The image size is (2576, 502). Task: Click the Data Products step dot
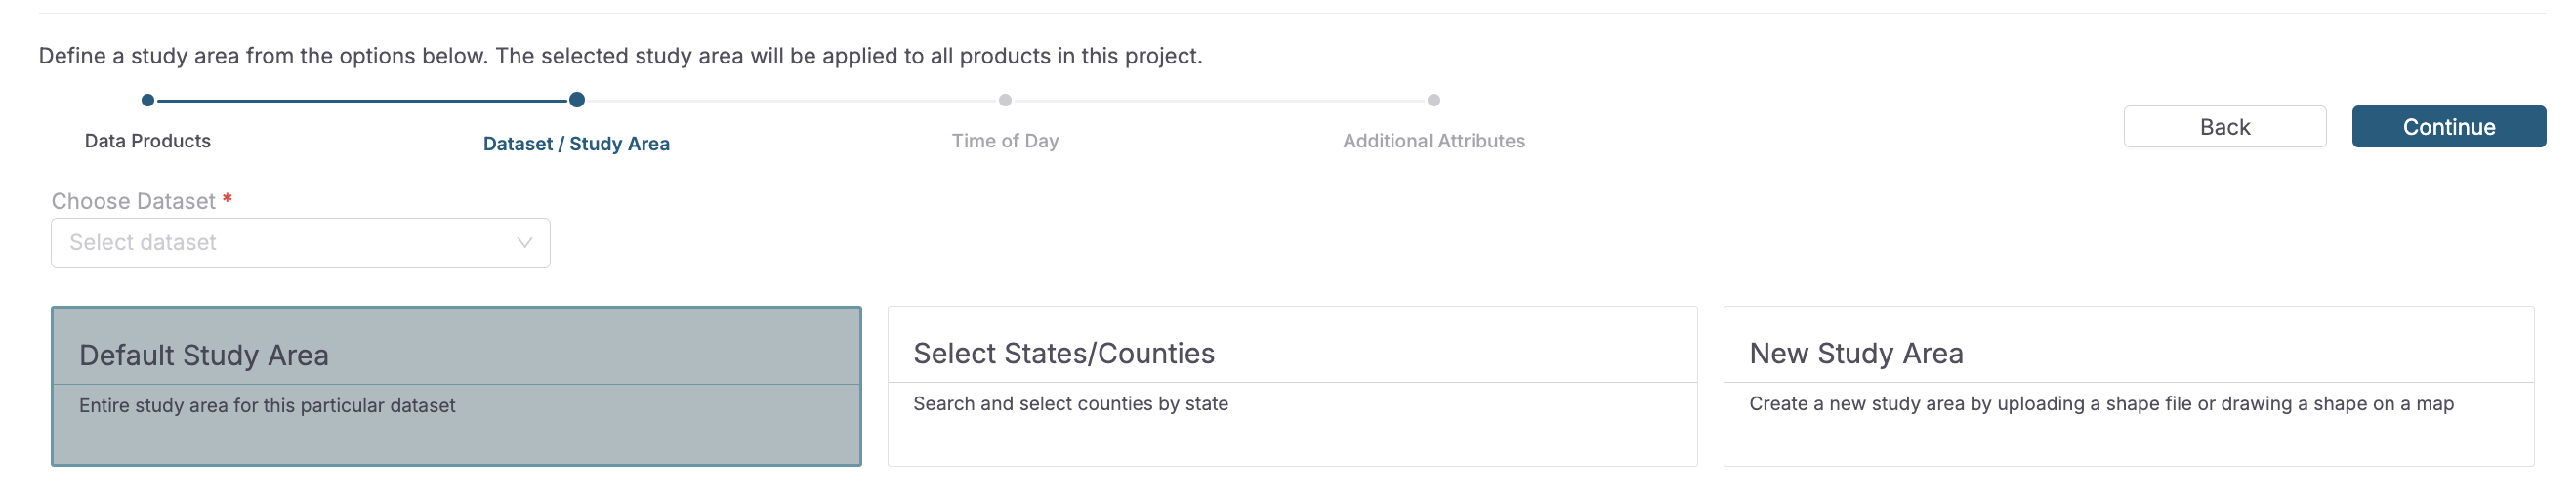148,100
